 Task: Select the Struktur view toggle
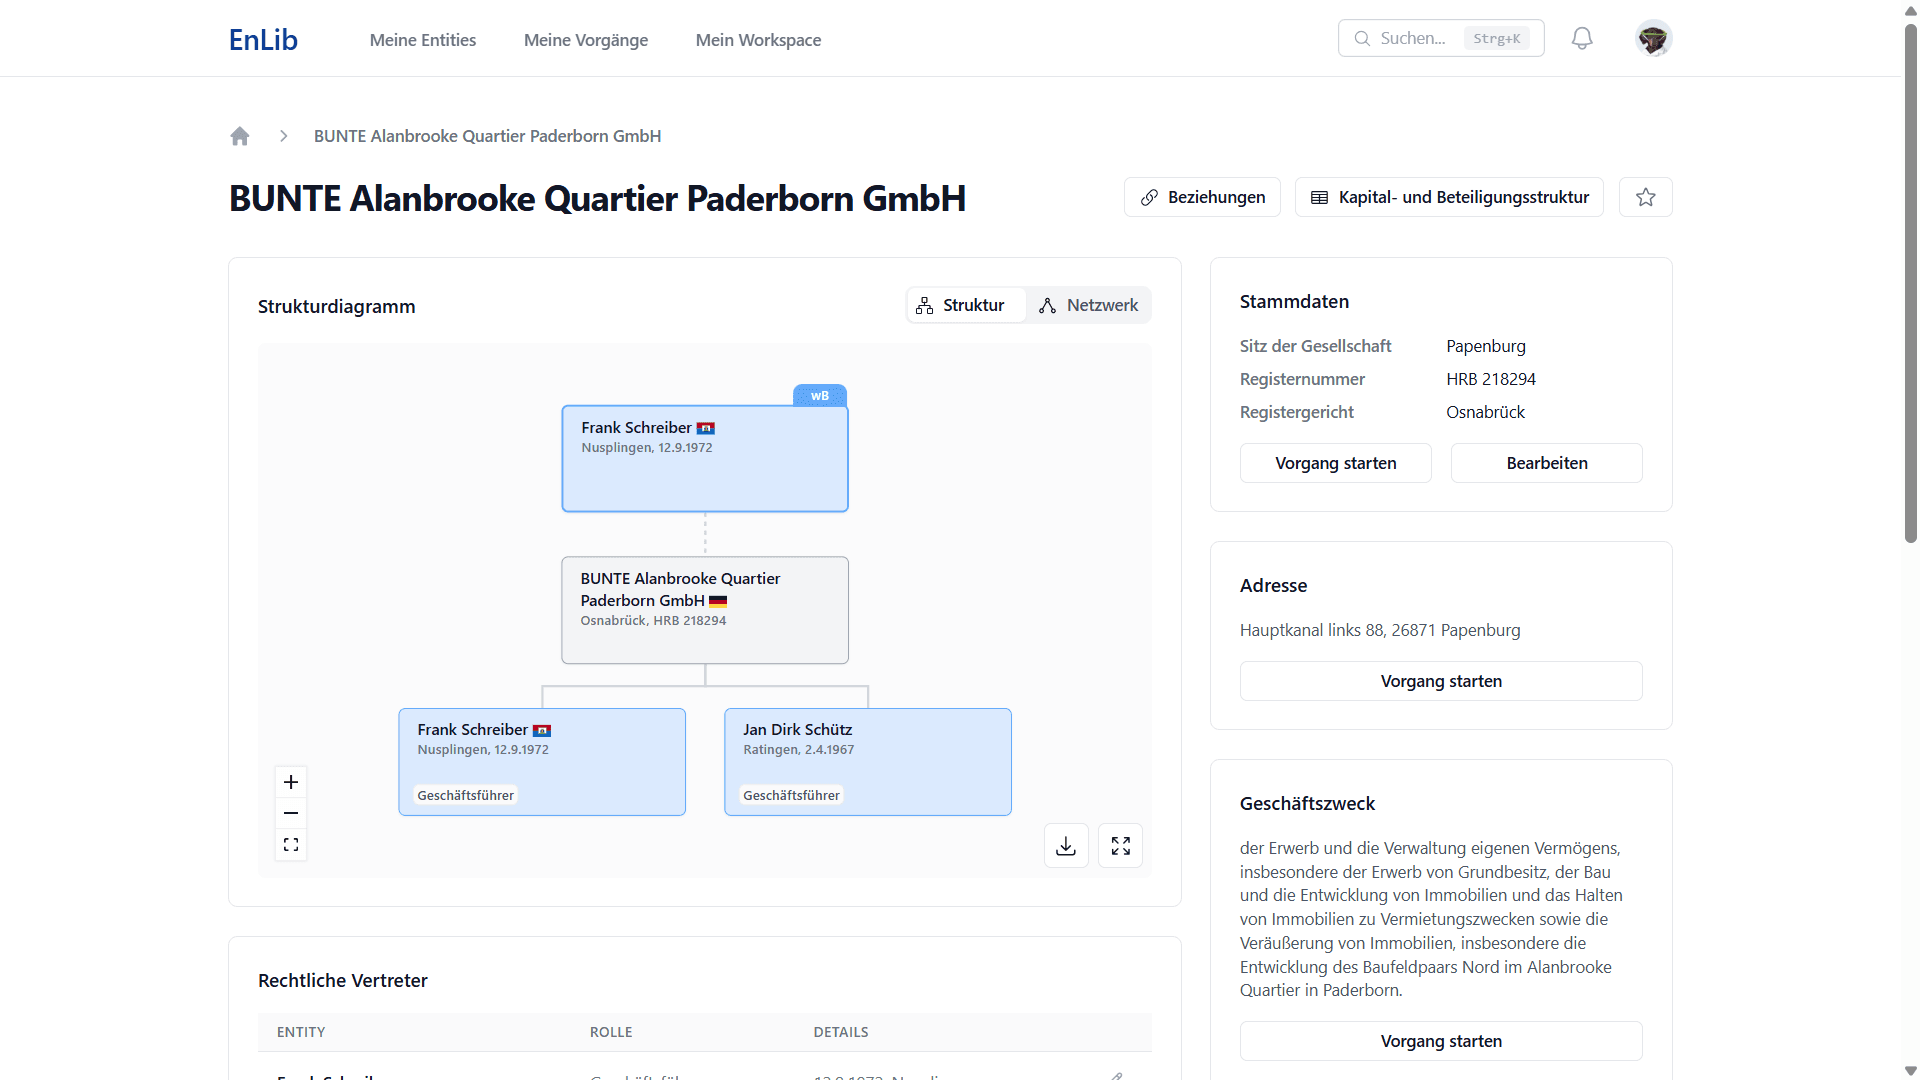[960, 305]
